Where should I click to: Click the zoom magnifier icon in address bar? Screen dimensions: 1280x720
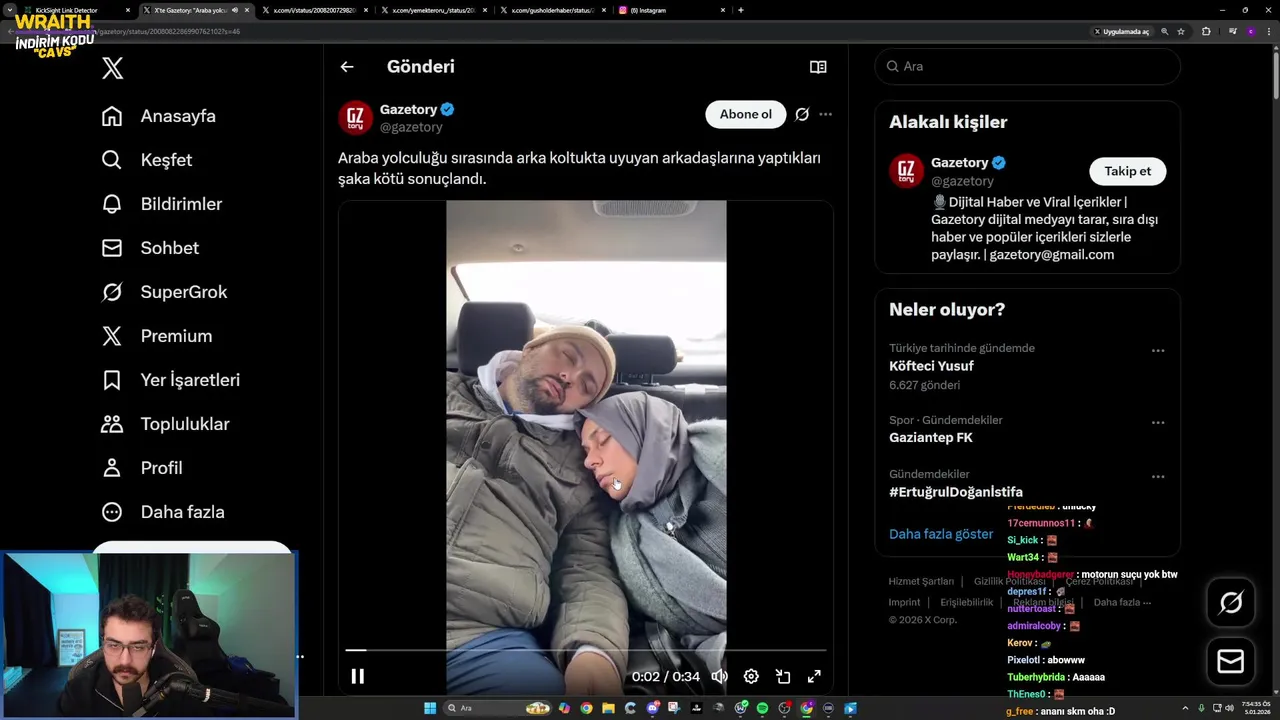pyautogui.click(x=1165, y=32)
